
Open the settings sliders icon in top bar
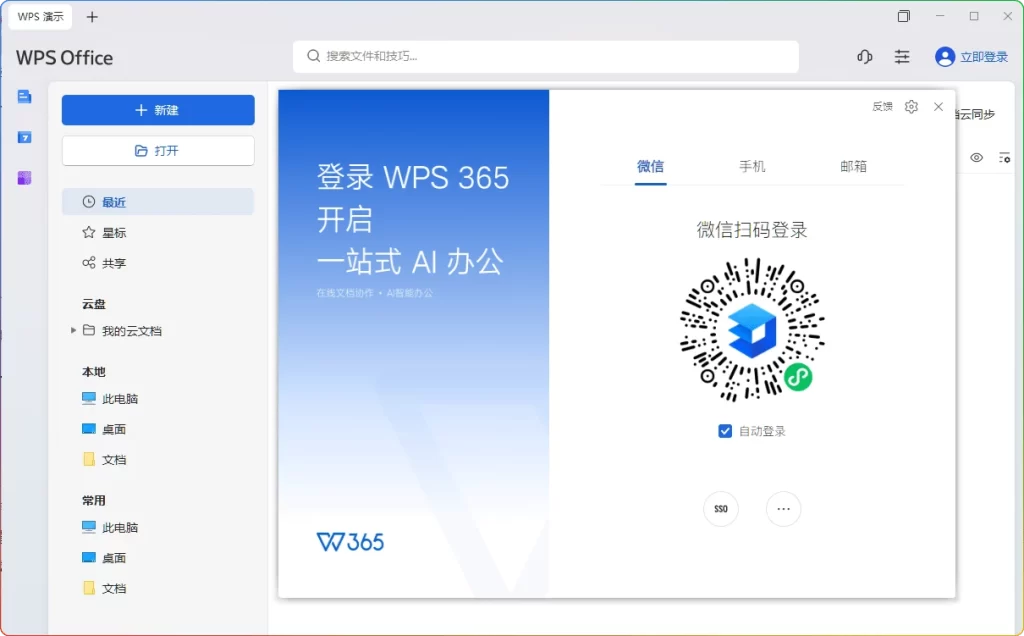tap(902, 57)
